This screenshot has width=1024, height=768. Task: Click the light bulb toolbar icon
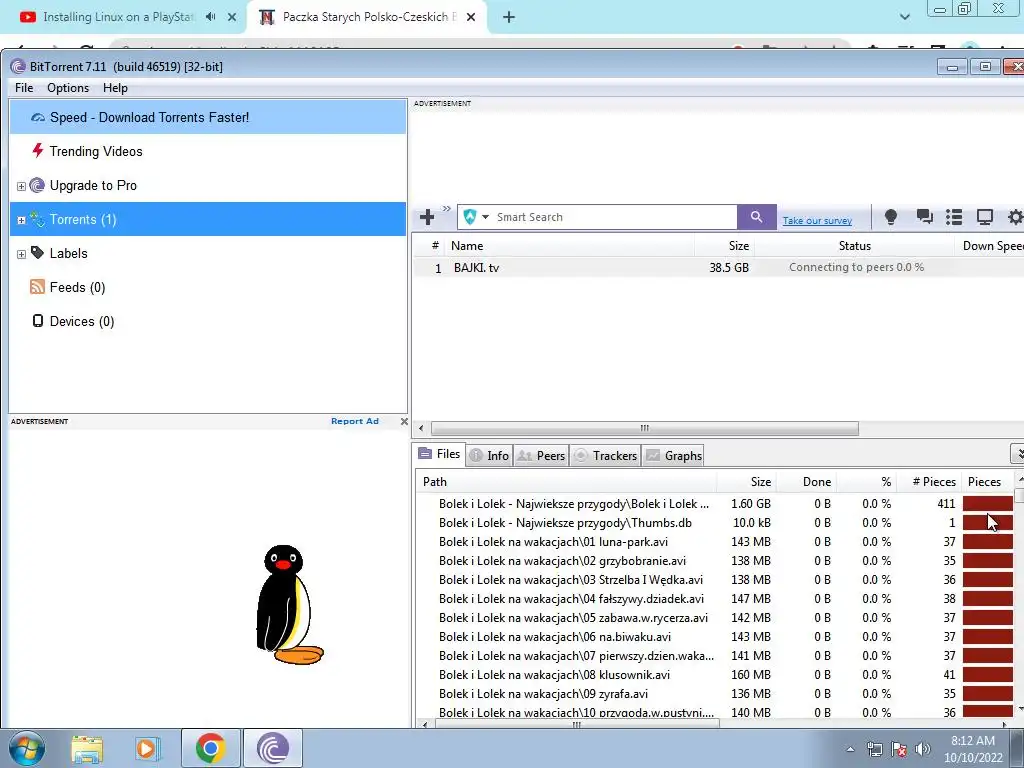(890, 217)
